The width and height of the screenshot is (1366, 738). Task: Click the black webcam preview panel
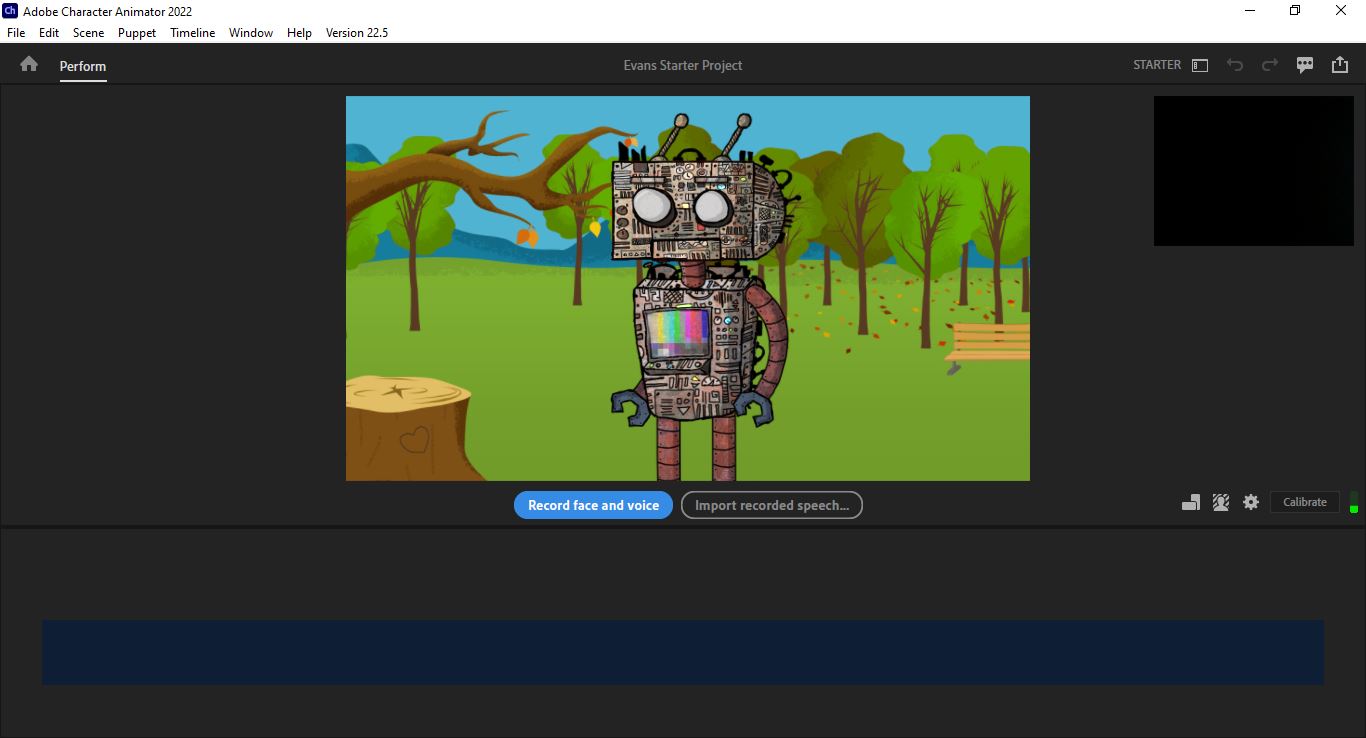(x=1254, y=171)
